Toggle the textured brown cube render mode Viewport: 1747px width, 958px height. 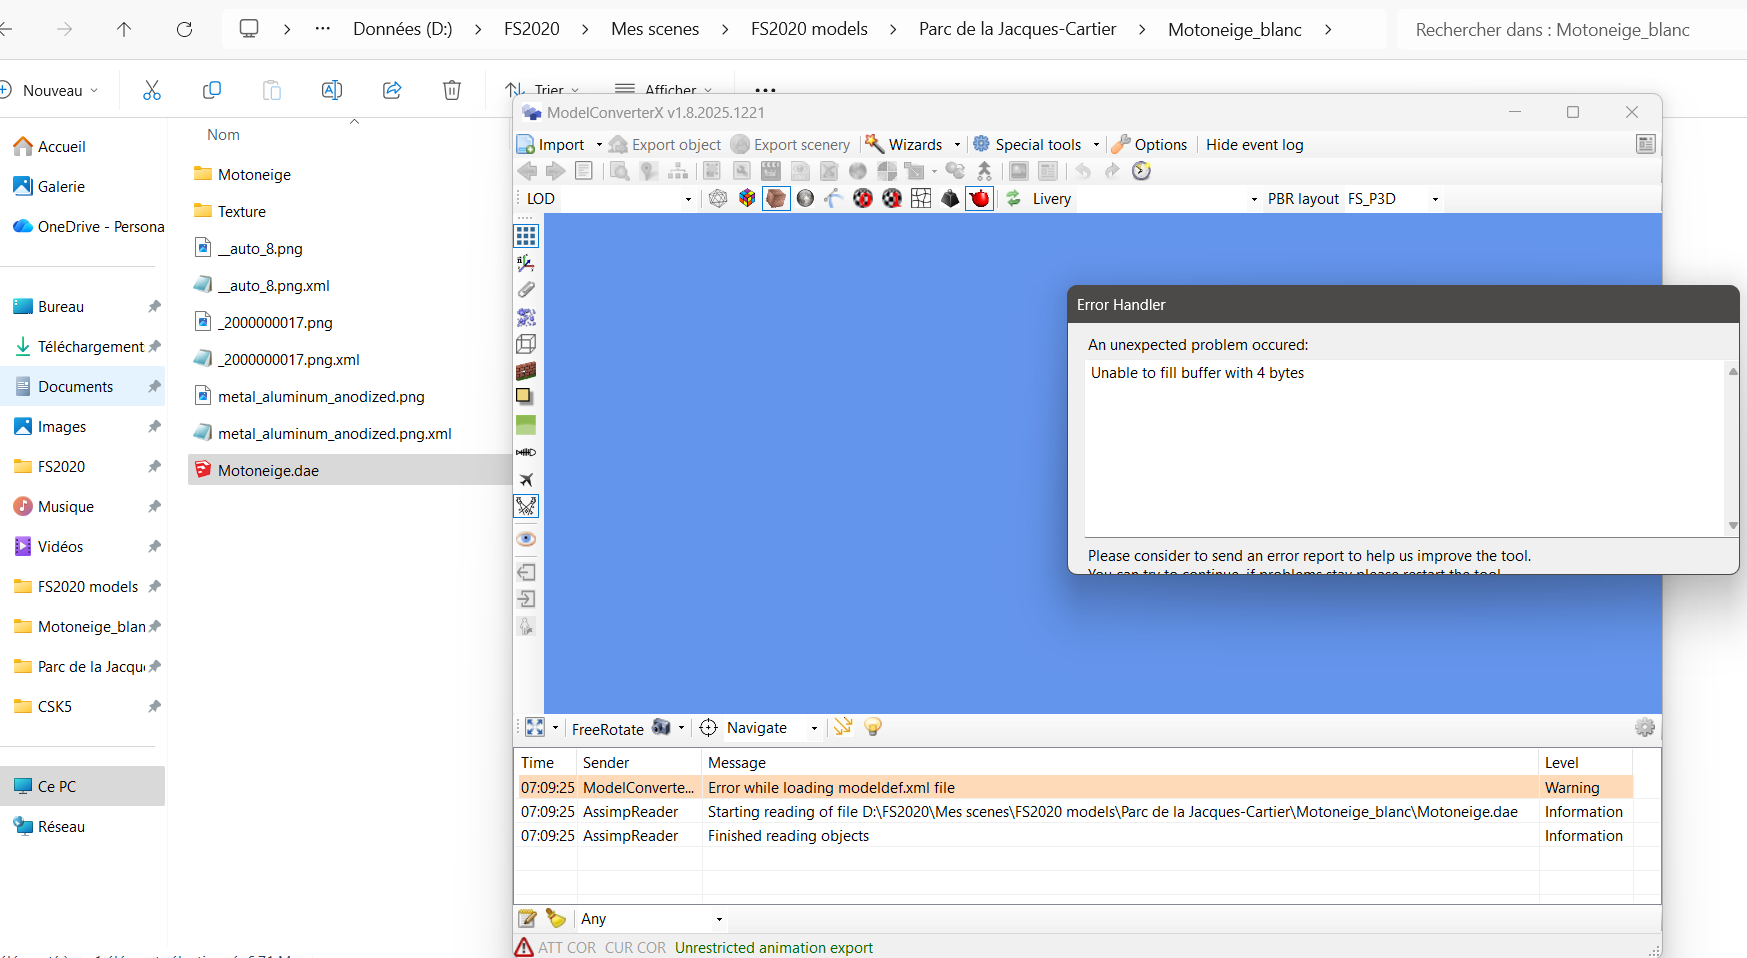pyautogui.click(x=776, y=198)
